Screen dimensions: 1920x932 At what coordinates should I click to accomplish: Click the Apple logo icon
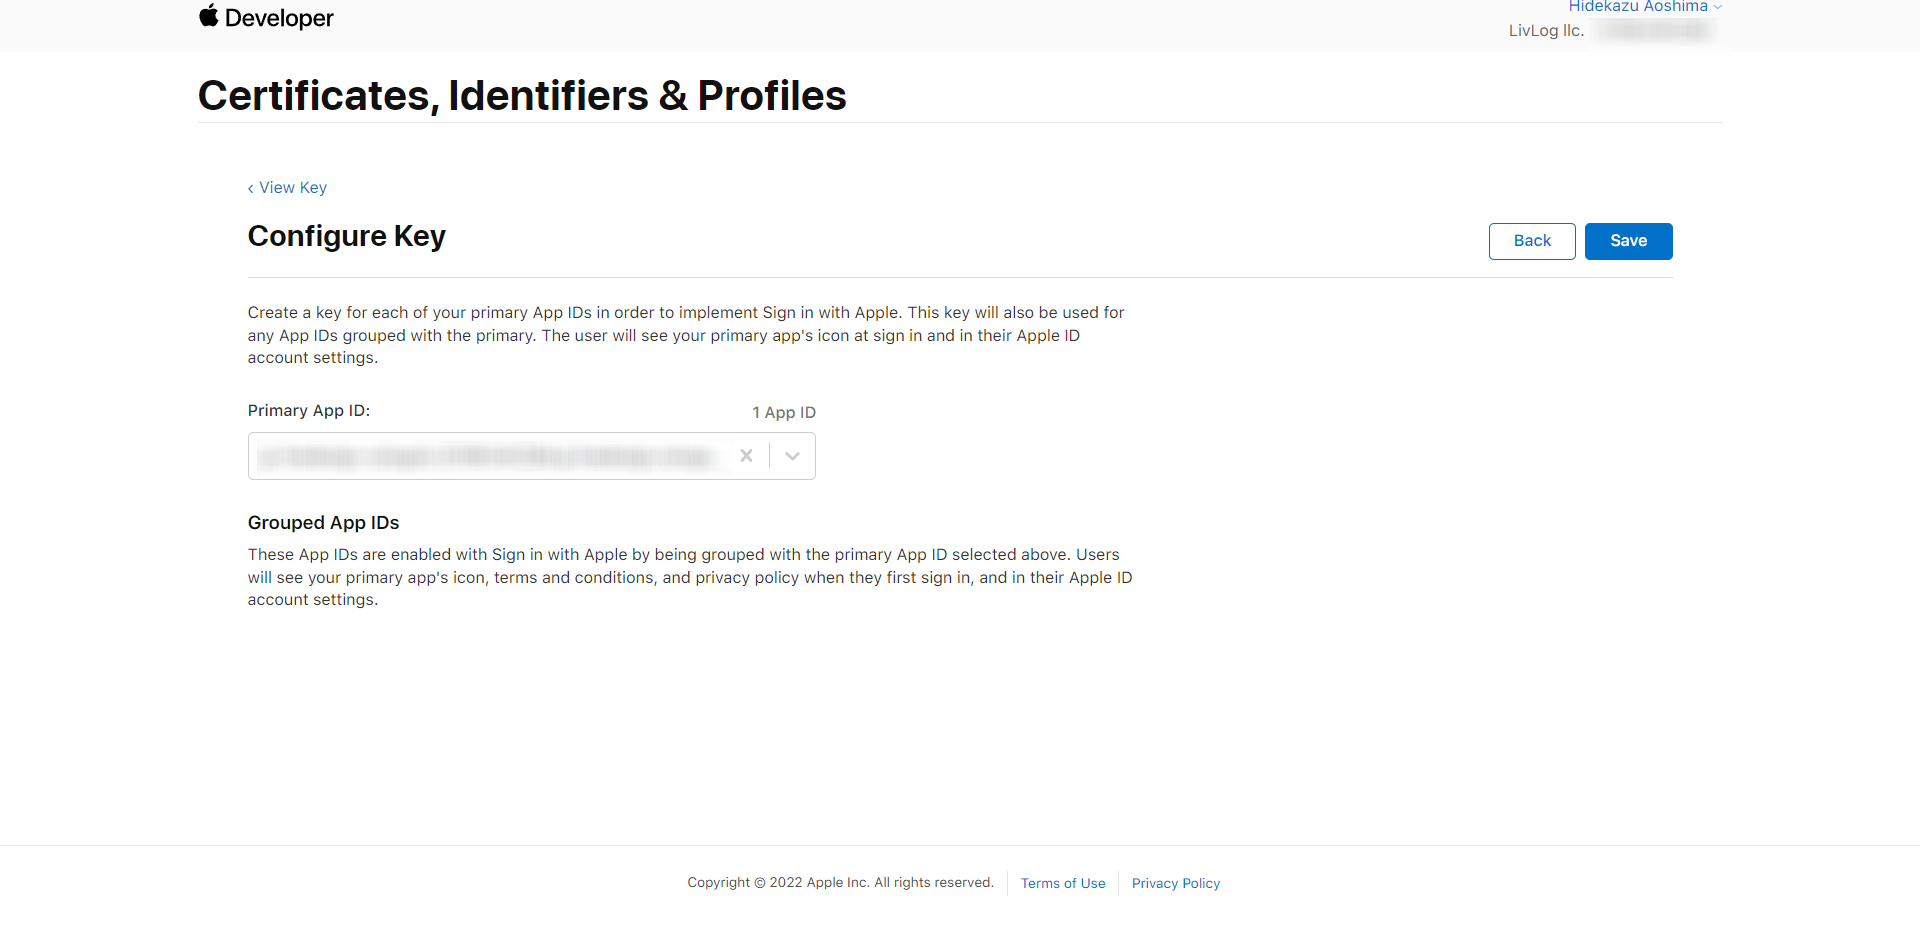(208, 16)
